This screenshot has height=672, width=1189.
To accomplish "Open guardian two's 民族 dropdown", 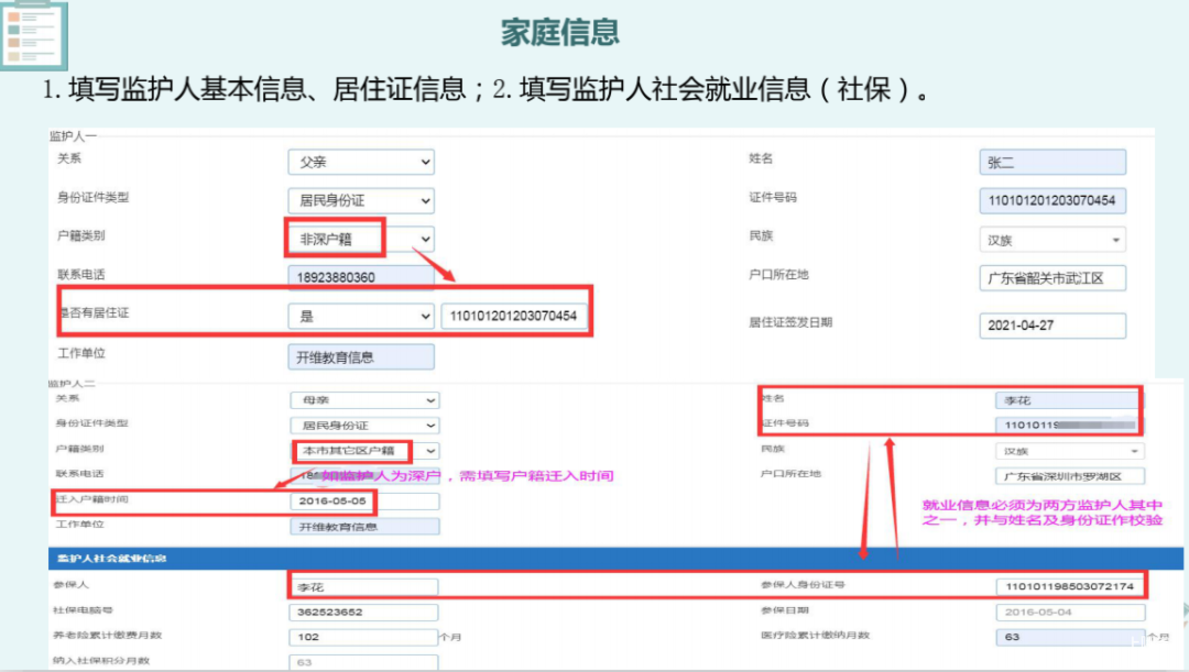I will [x=1070, y=451].
